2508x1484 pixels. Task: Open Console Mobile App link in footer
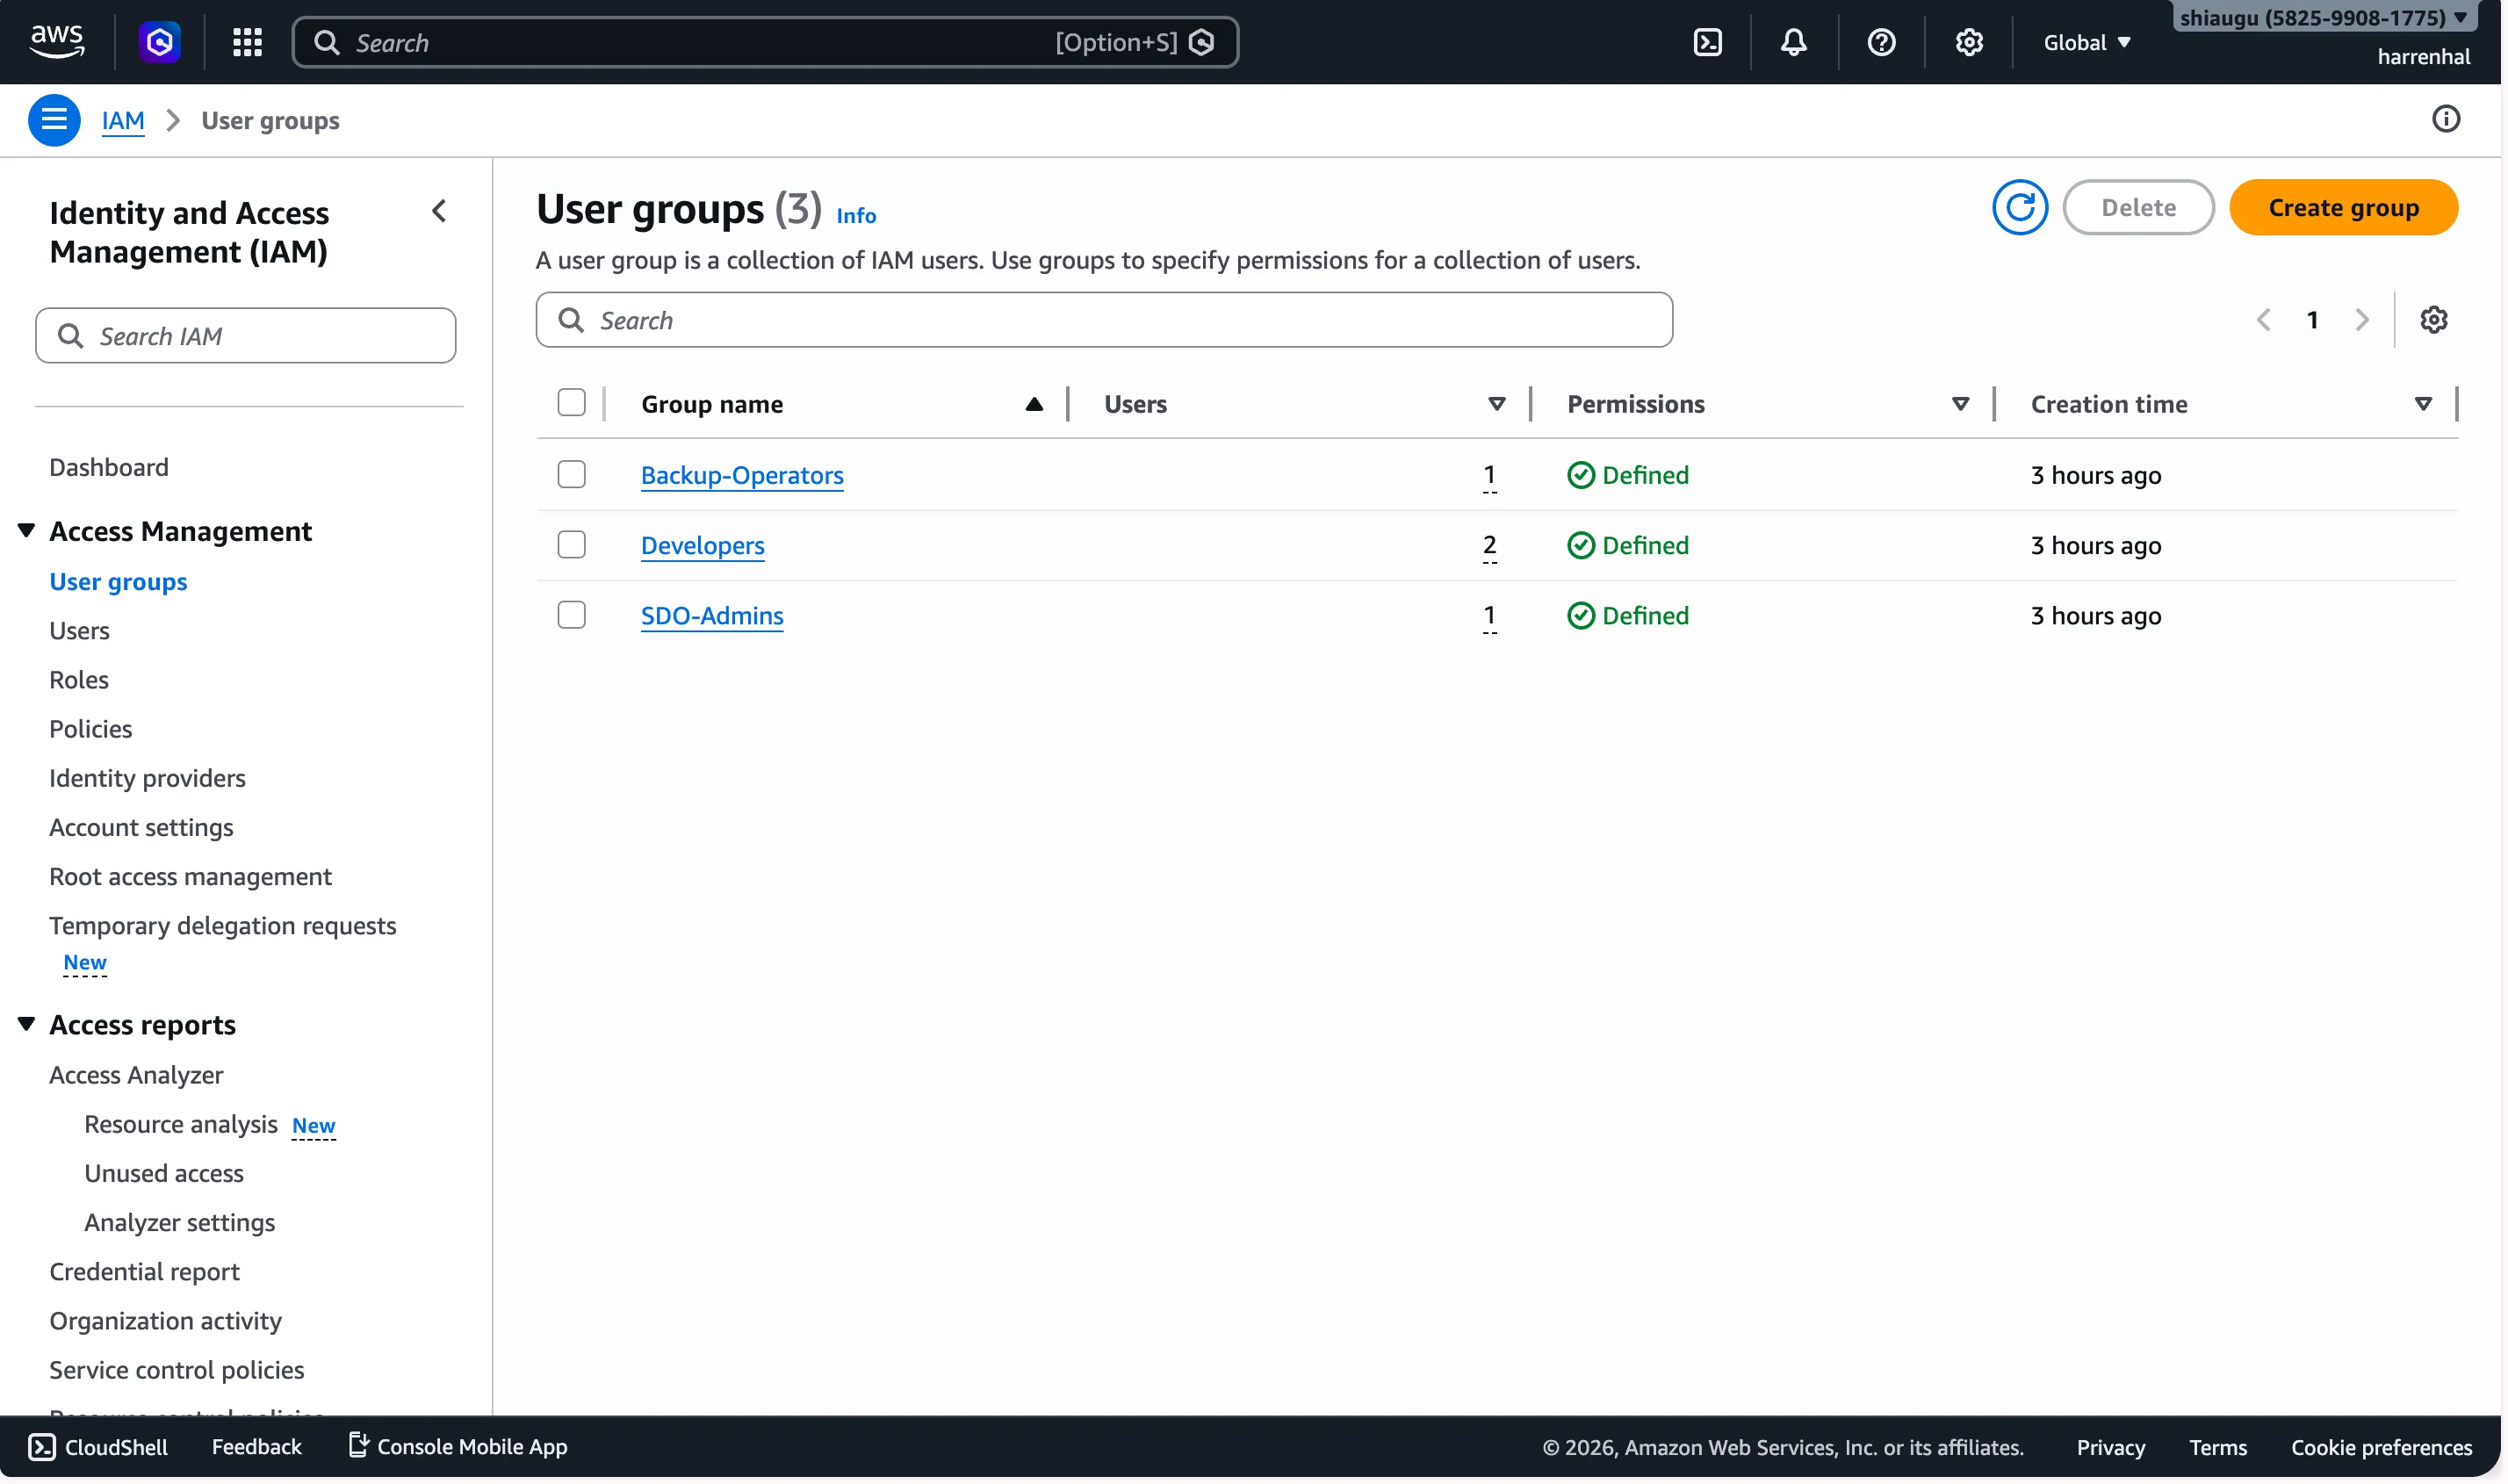click(458, 1447)
